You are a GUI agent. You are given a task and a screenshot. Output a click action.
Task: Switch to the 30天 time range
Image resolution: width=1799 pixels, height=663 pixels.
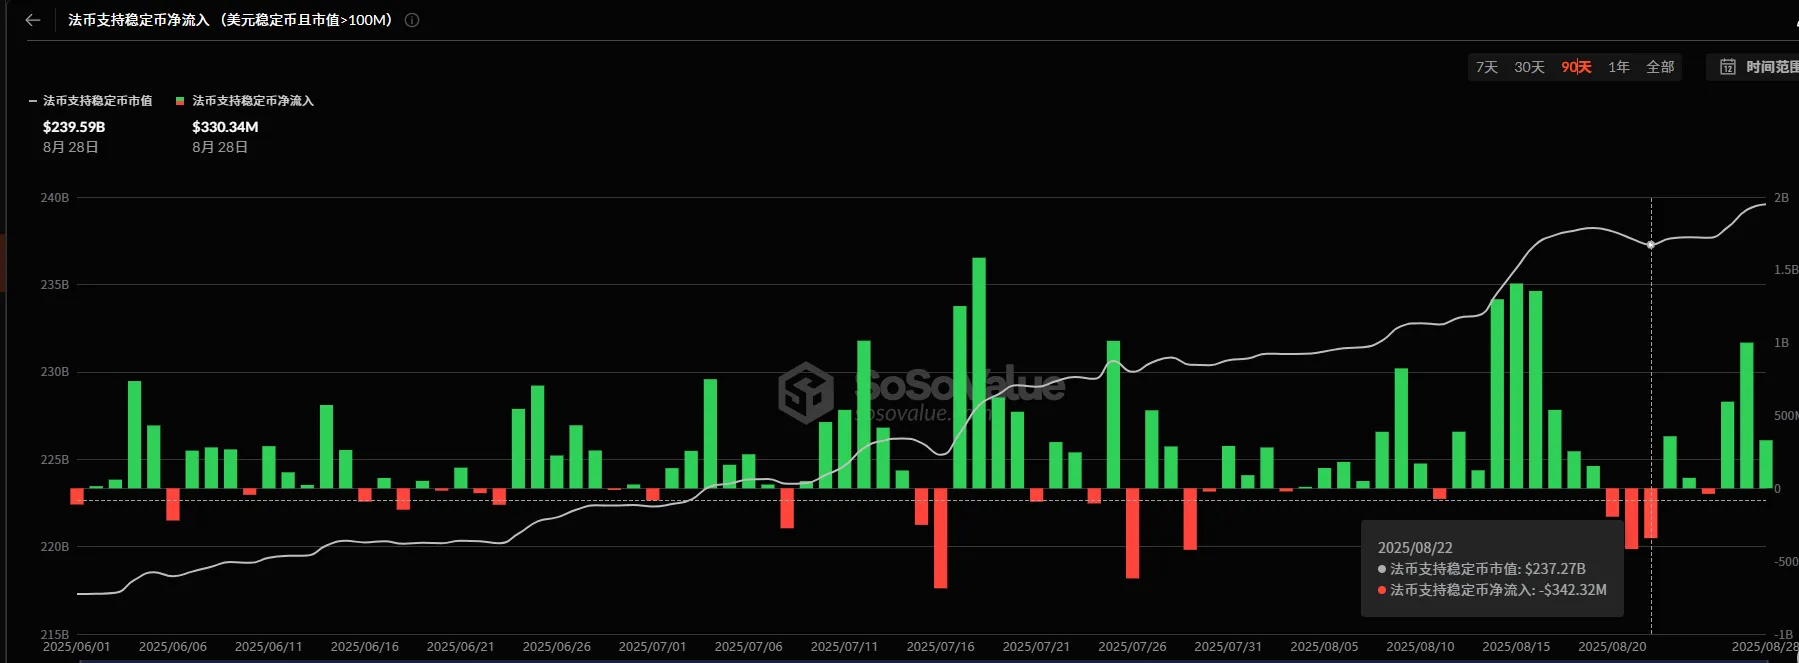coord(1529,67)
